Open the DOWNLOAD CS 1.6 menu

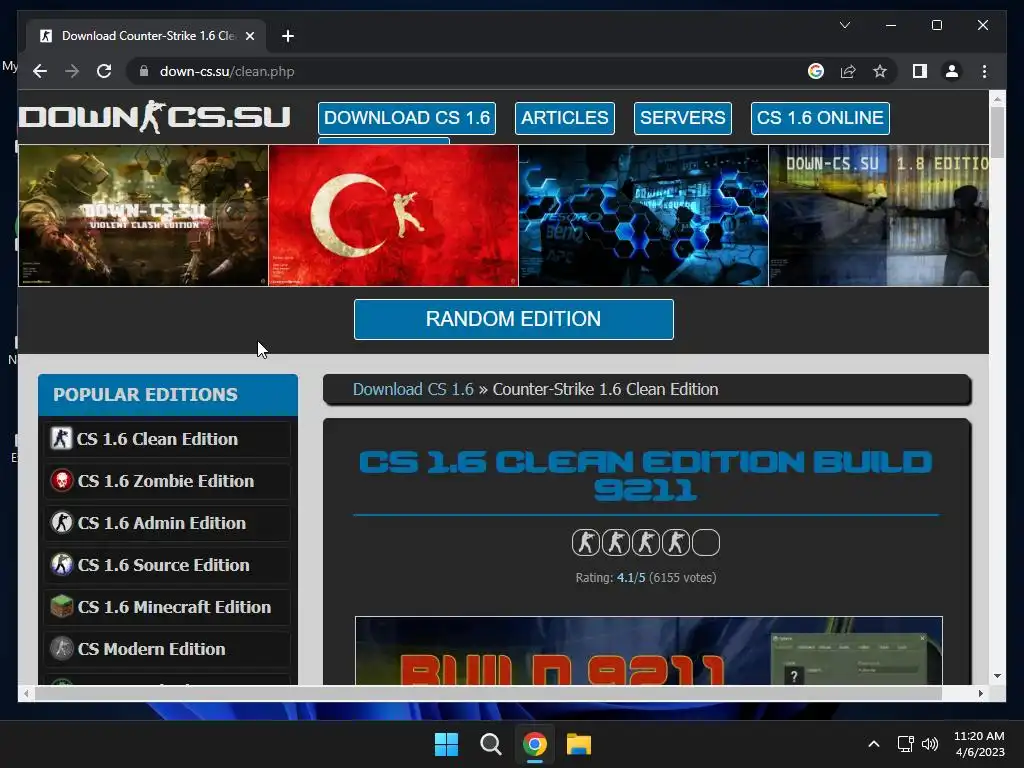point(407,118)
